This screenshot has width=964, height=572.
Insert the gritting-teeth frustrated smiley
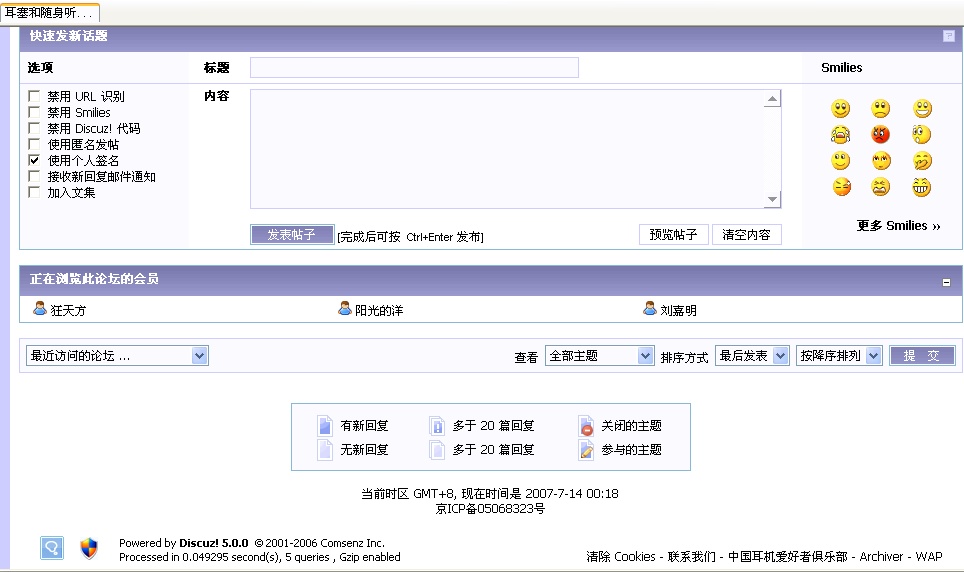880,186
